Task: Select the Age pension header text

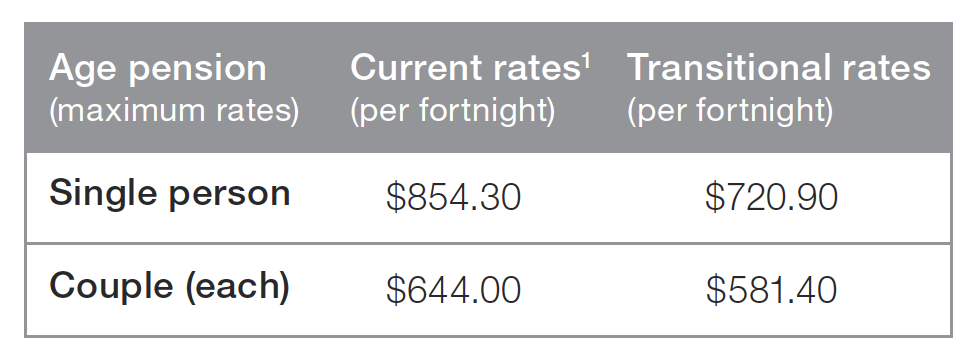Action: point(158,69)
